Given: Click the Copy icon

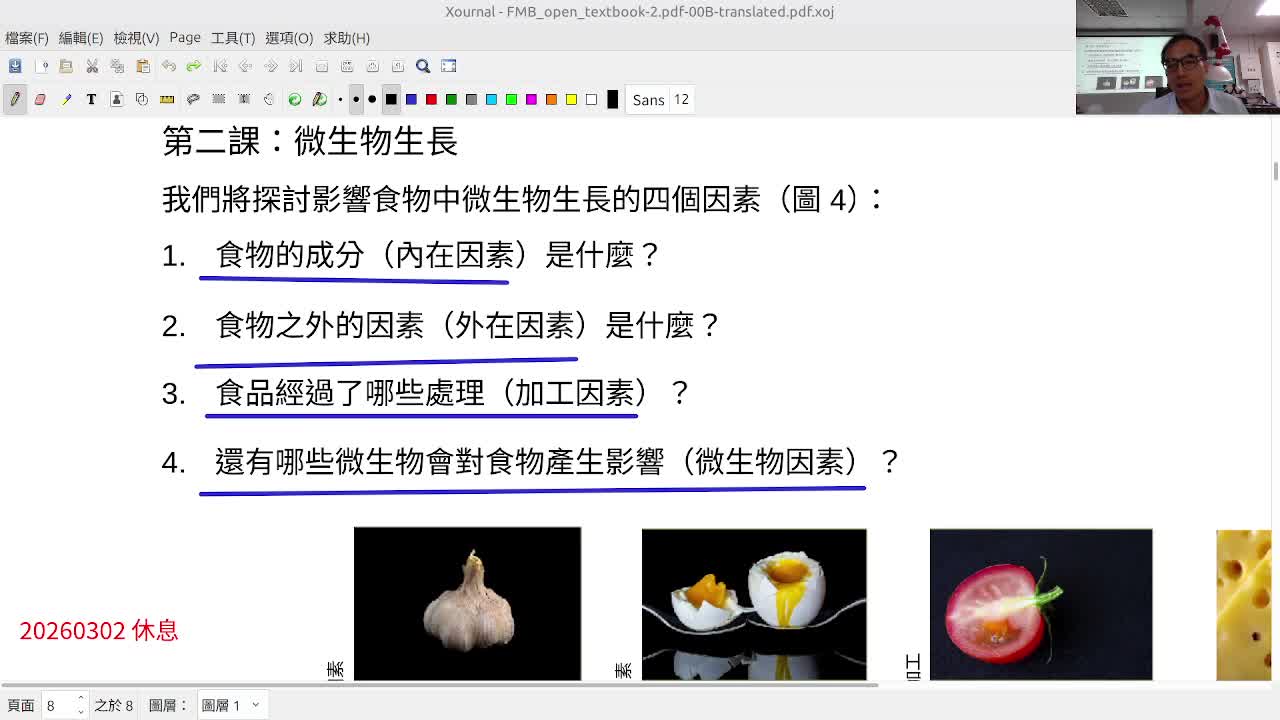Looking at the screenshot, I should pyautogui.click(x=117, y=66).
